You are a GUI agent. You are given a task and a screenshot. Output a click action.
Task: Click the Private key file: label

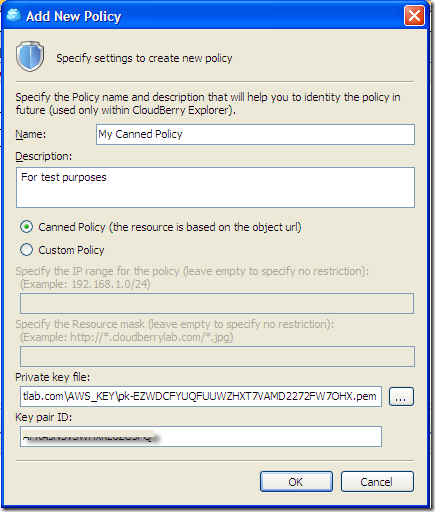click(x=53, y=377)
